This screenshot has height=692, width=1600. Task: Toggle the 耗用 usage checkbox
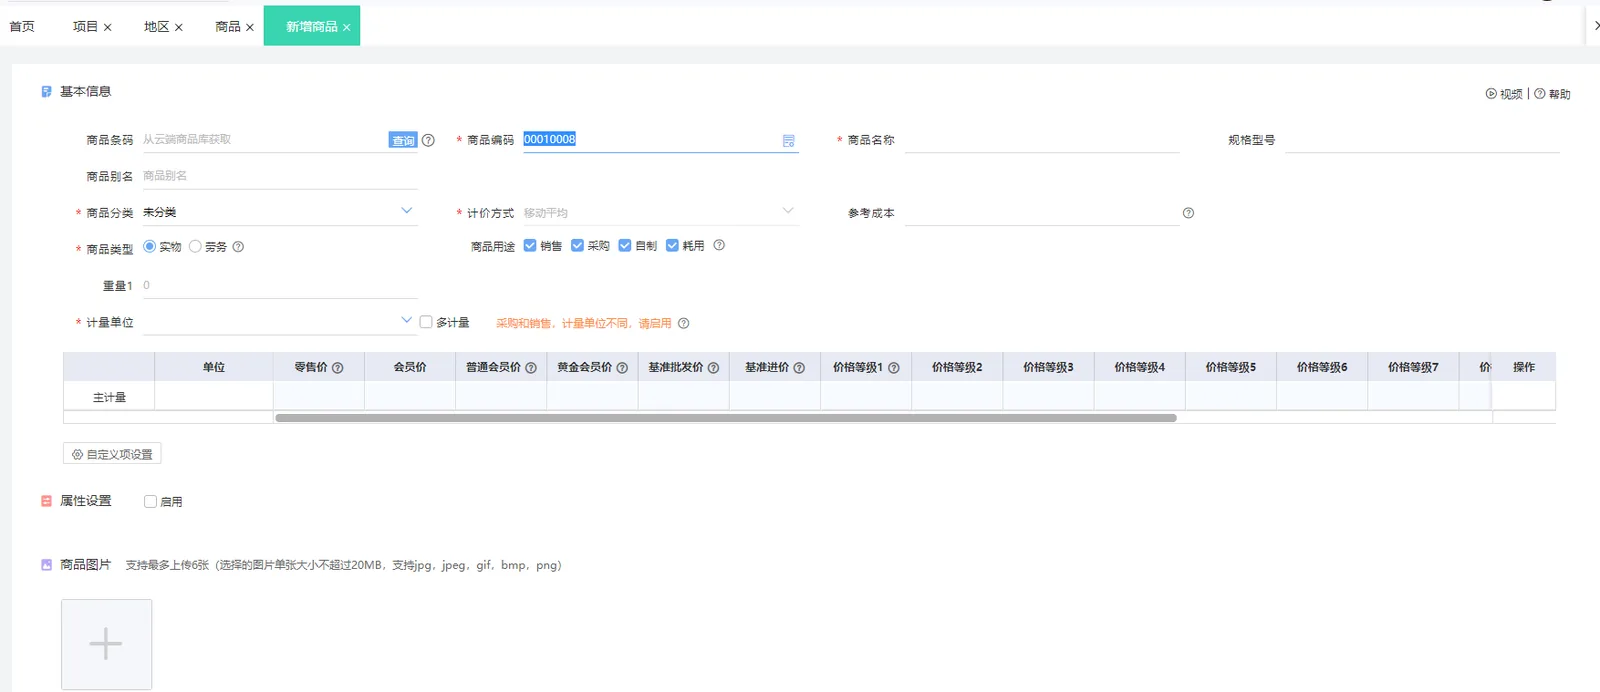tap(672, 245)
